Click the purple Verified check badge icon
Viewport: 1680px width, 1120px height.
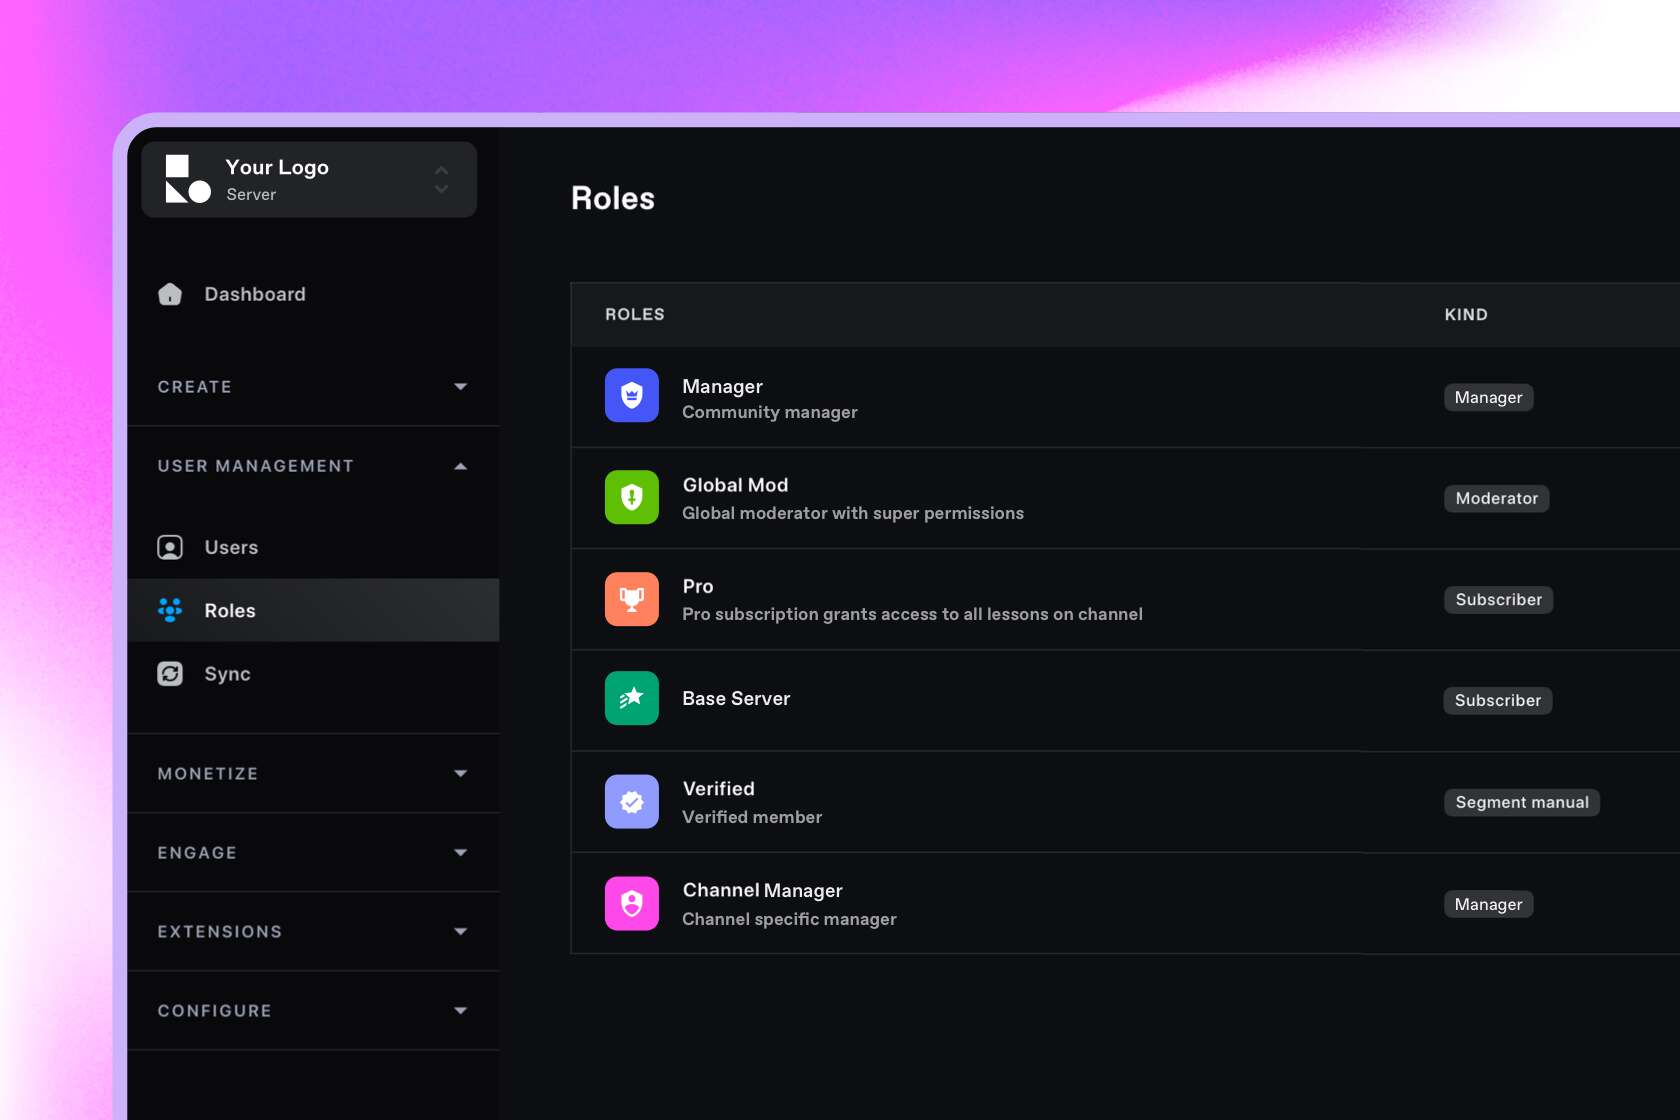(x=632, y=802)
